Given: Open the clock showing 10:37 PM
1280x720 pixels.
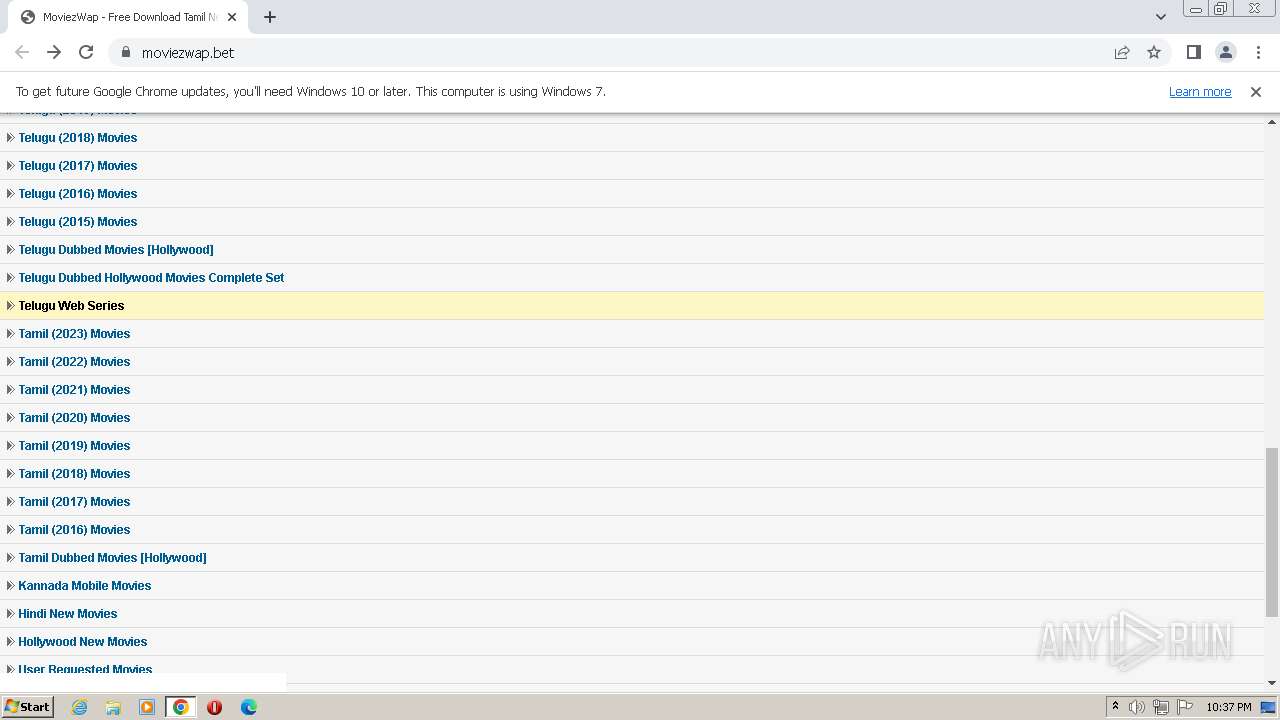Looking at the screenshot, I should tap(1229, 707).
